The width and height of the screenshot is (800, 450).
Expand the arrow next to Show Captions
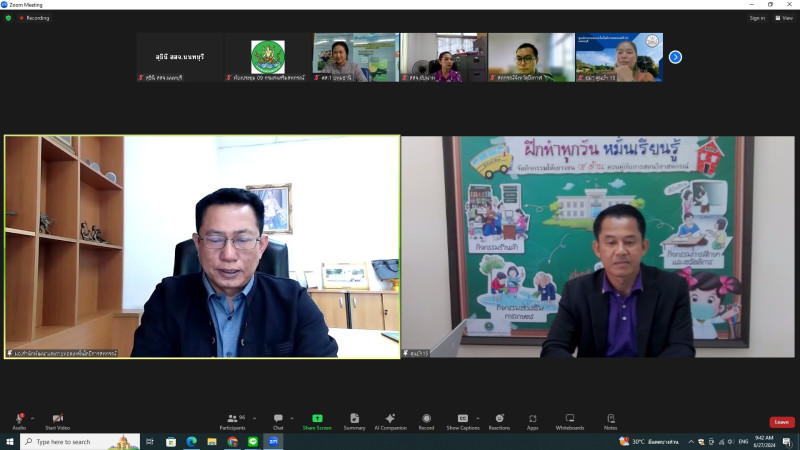[476, 418]
